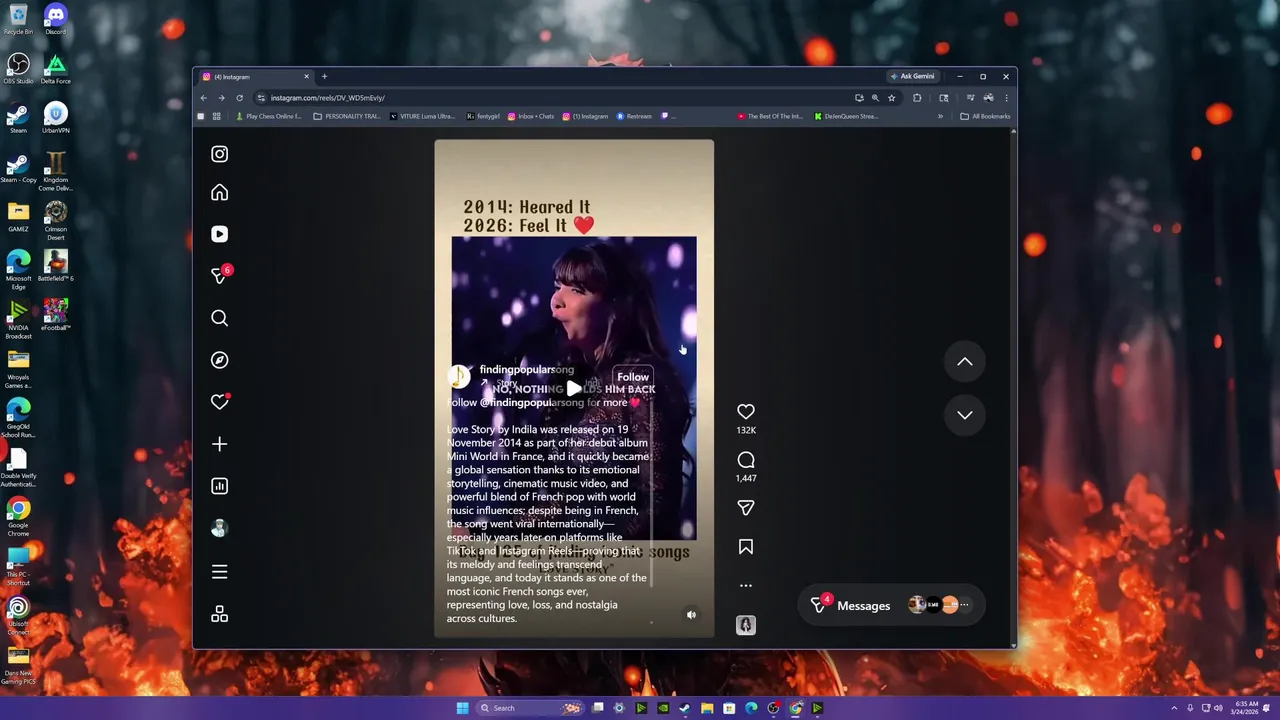Select Google Chrome desktop shortcut

pyautogui.click(x=18, y=516)
